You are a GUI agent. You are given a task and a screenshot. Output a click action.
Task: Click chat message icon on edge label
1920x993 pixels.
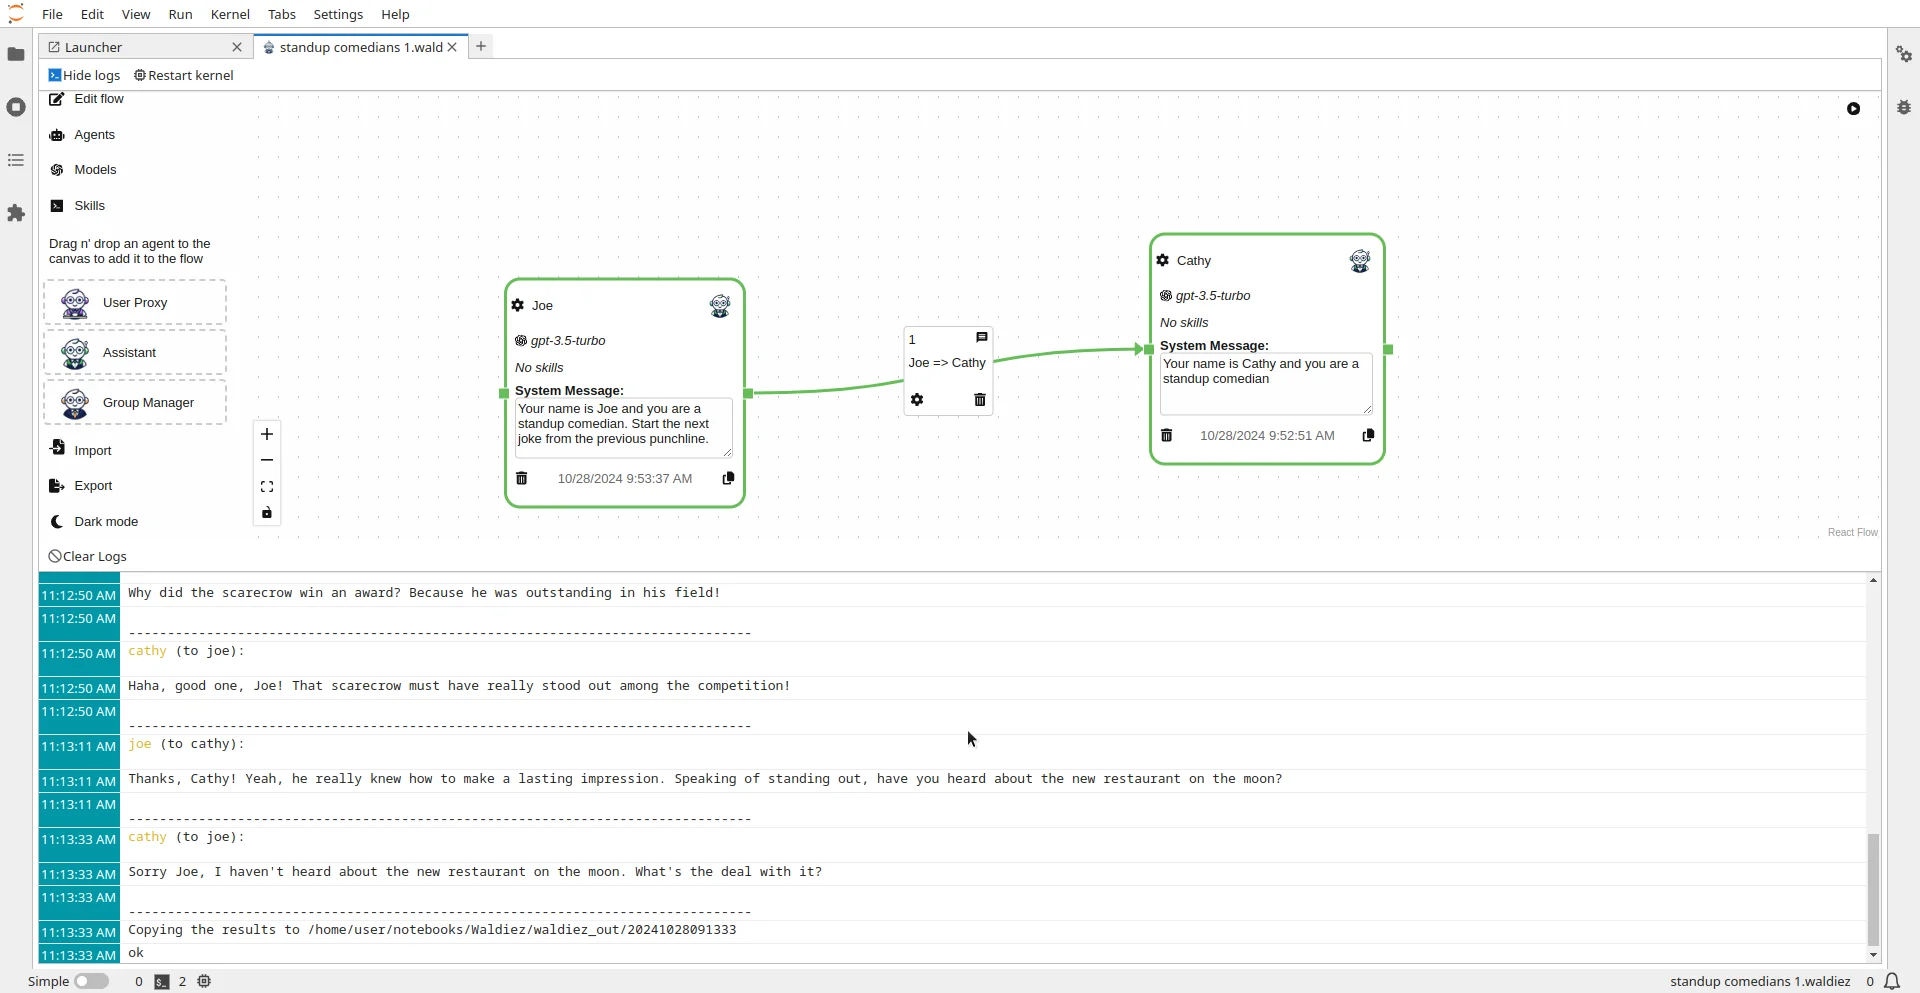point(982,338)
